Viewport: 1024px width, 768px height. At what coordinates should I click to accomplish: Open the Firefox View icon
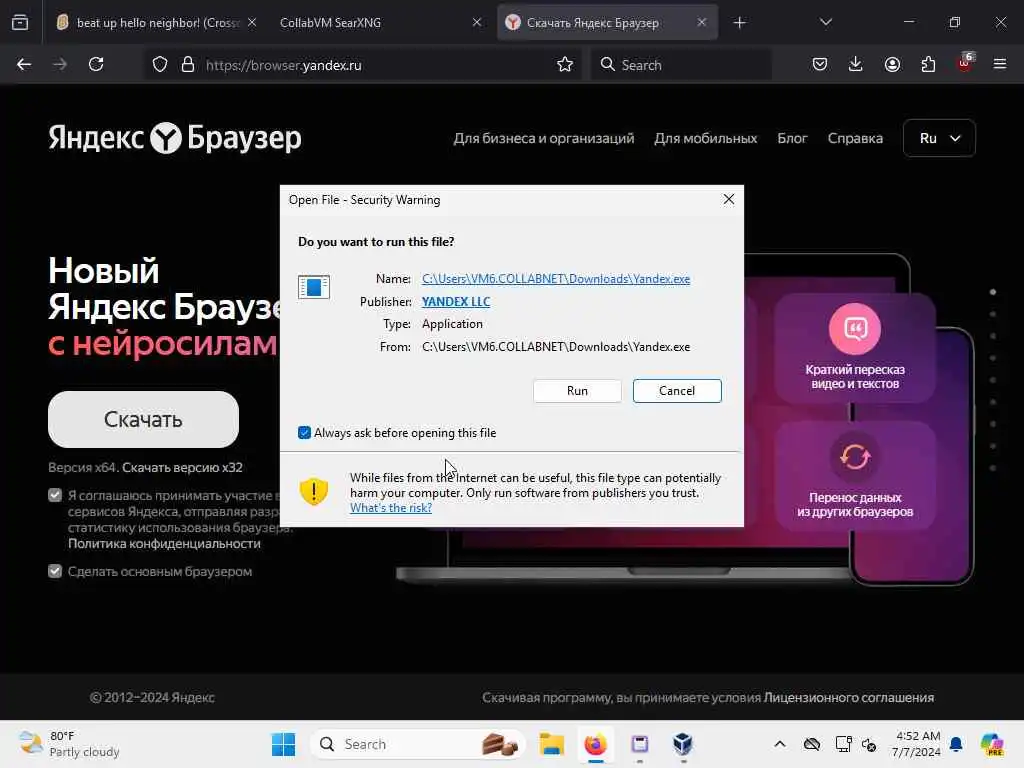coord(20,23)
